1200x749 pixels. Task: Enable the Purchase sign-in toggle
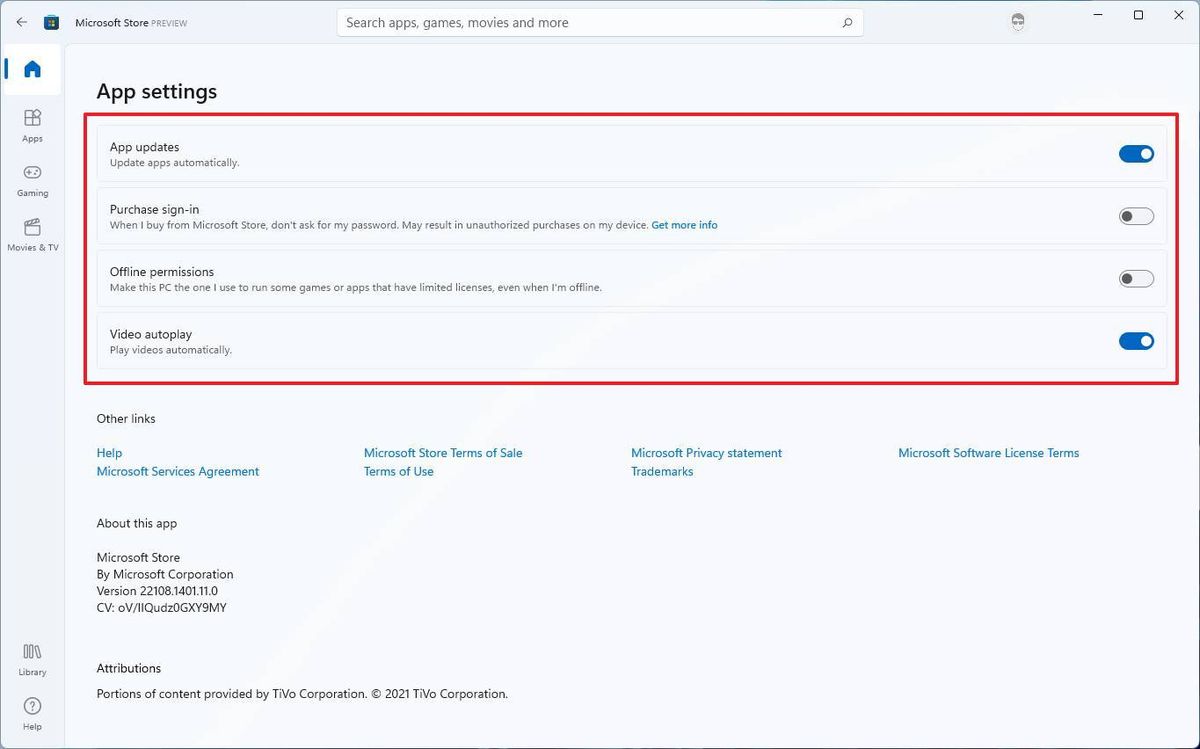1136,216
